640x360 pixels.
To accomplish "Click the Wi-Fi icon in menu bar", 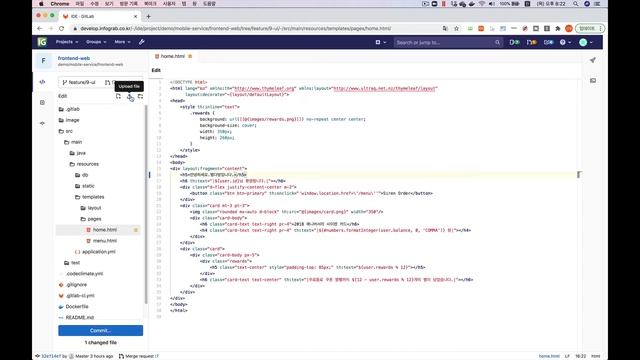I will [x=482, y=4].
